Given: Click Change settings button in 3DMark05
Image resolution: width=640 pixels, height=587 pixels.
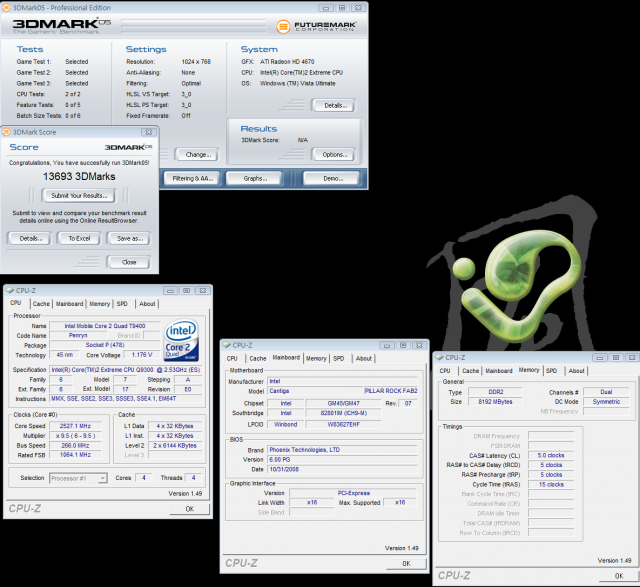Looking at the screenshot, I should [198, 155].
